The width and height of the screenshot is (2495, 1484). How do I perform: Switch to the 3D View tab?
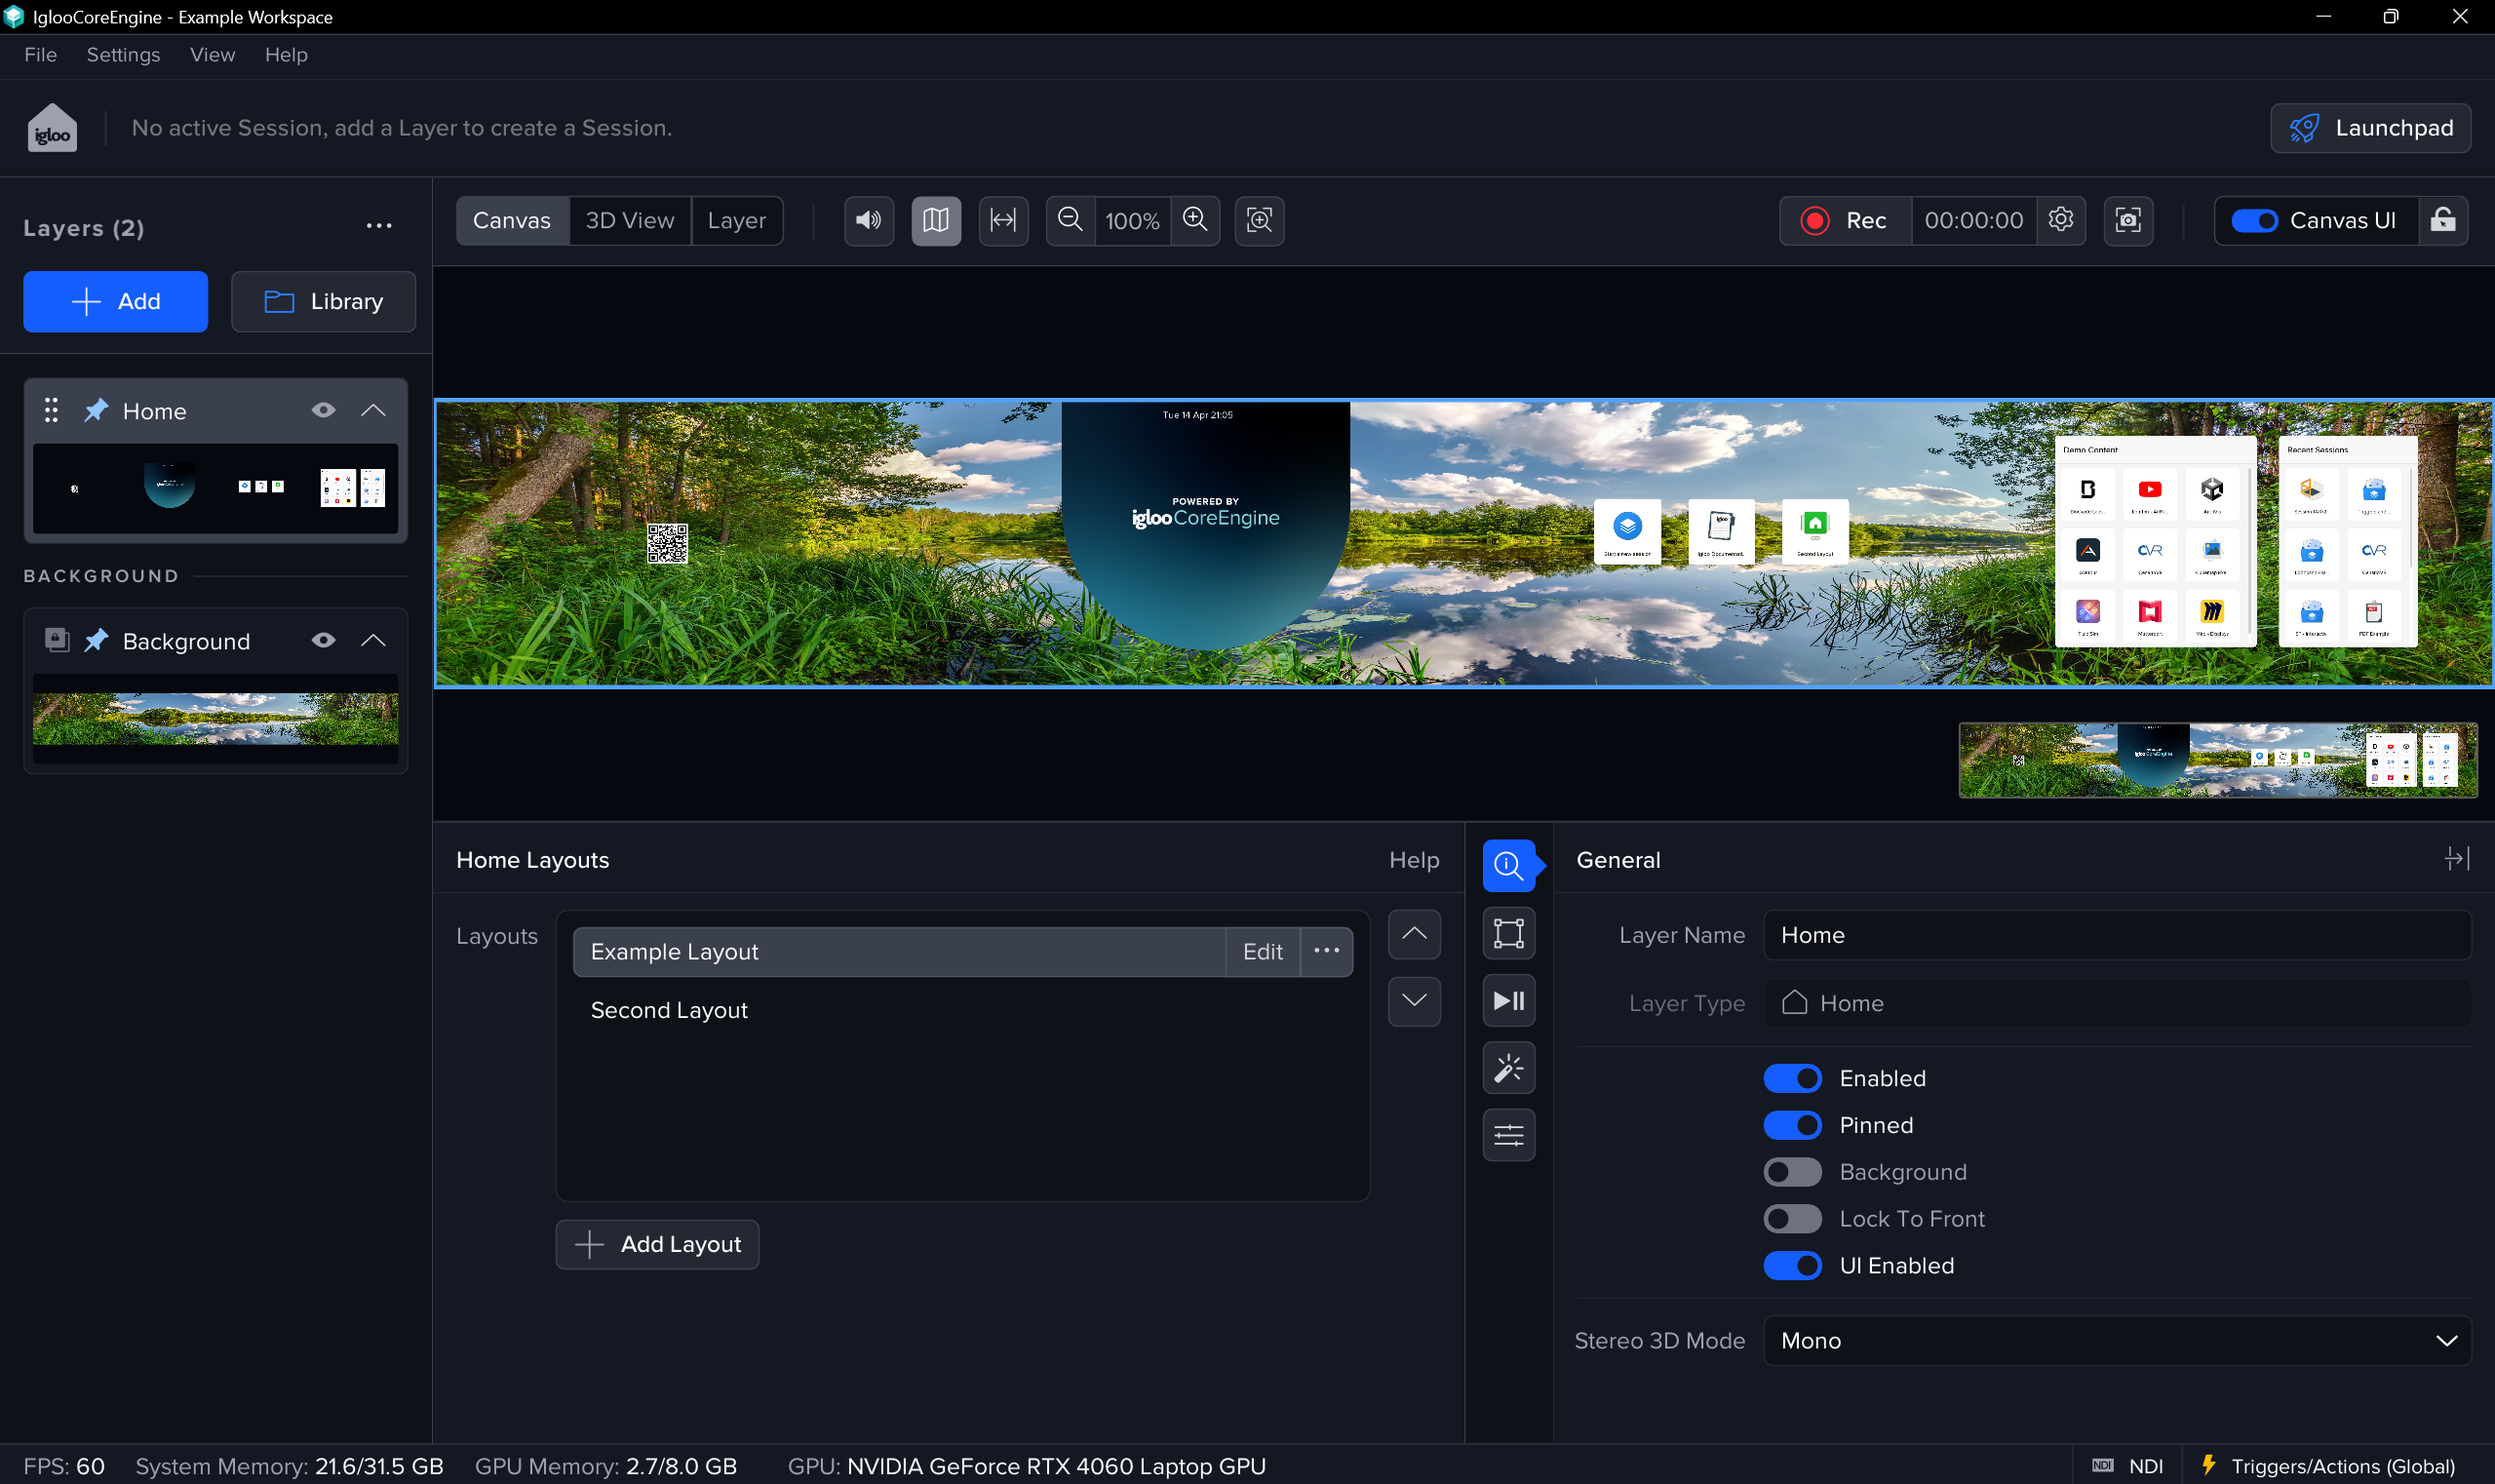coord(629,220)
